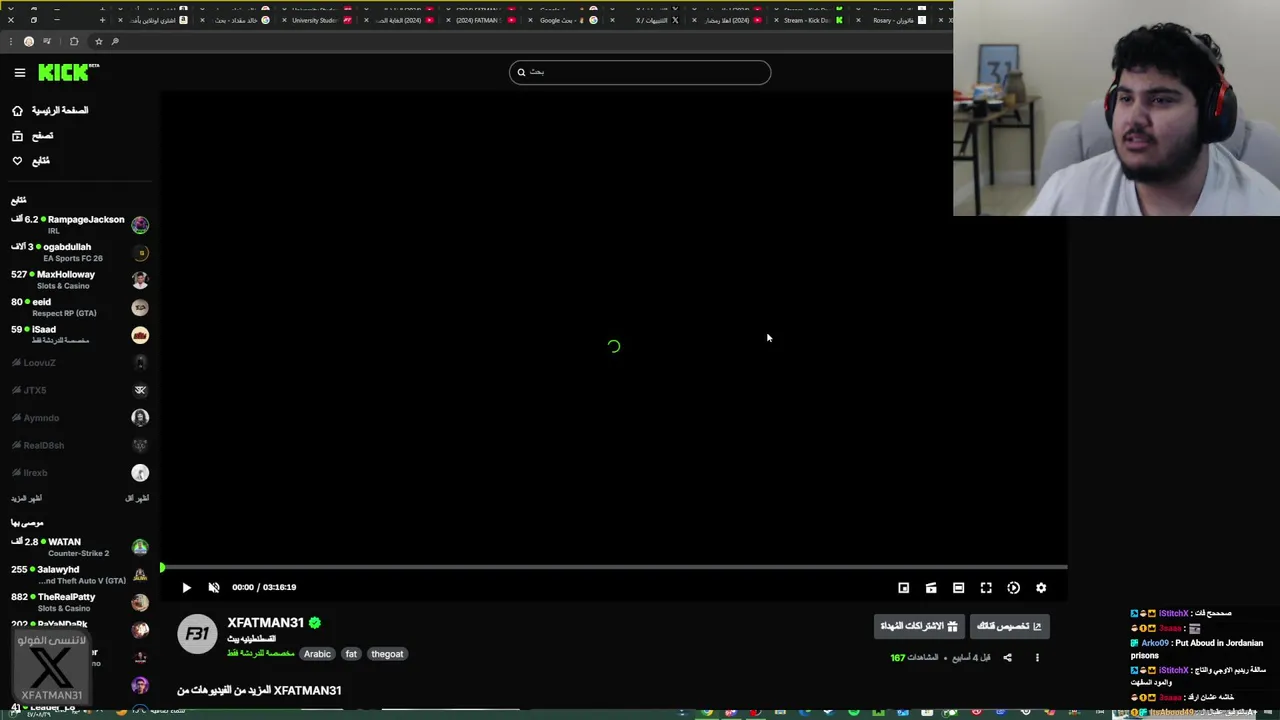Image resolution: width=1280 pixels, height=720 pixels.
Task: Open browser extensions puzzle icon
Action: (x=74, y=41)
